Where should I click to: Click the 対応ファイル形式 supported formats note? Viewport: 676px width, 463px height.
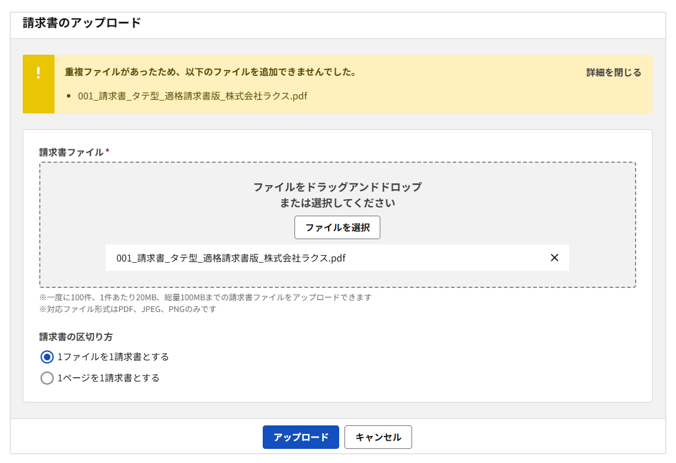pyautogui.click(x=127, y=309)
